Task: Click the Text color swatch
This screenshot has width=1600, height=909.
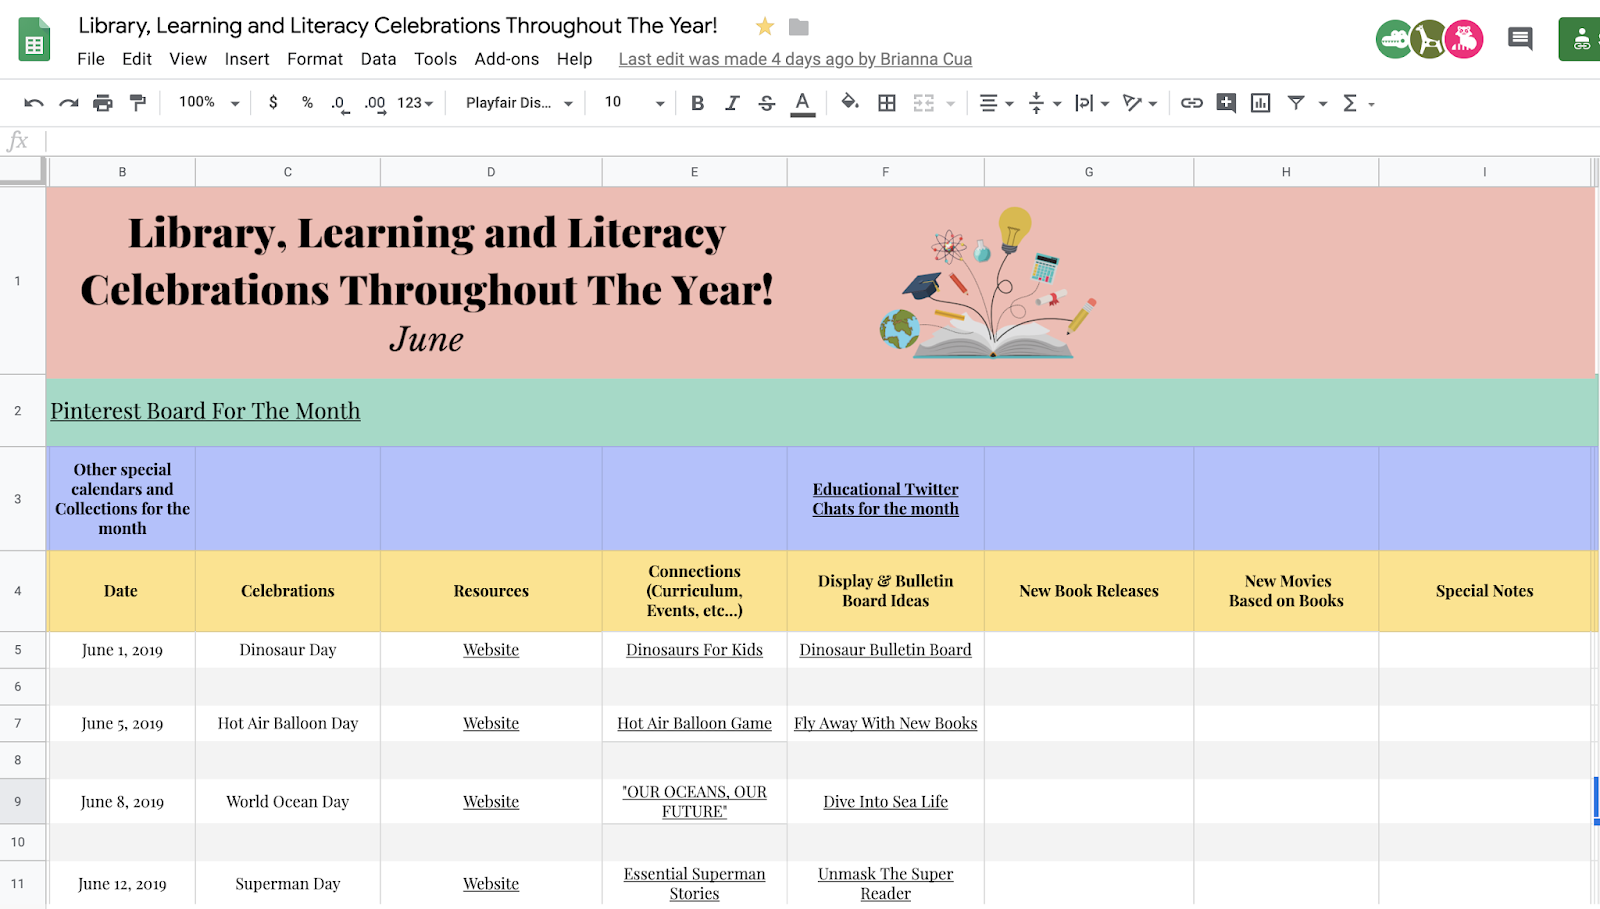Action: [803, 102]
